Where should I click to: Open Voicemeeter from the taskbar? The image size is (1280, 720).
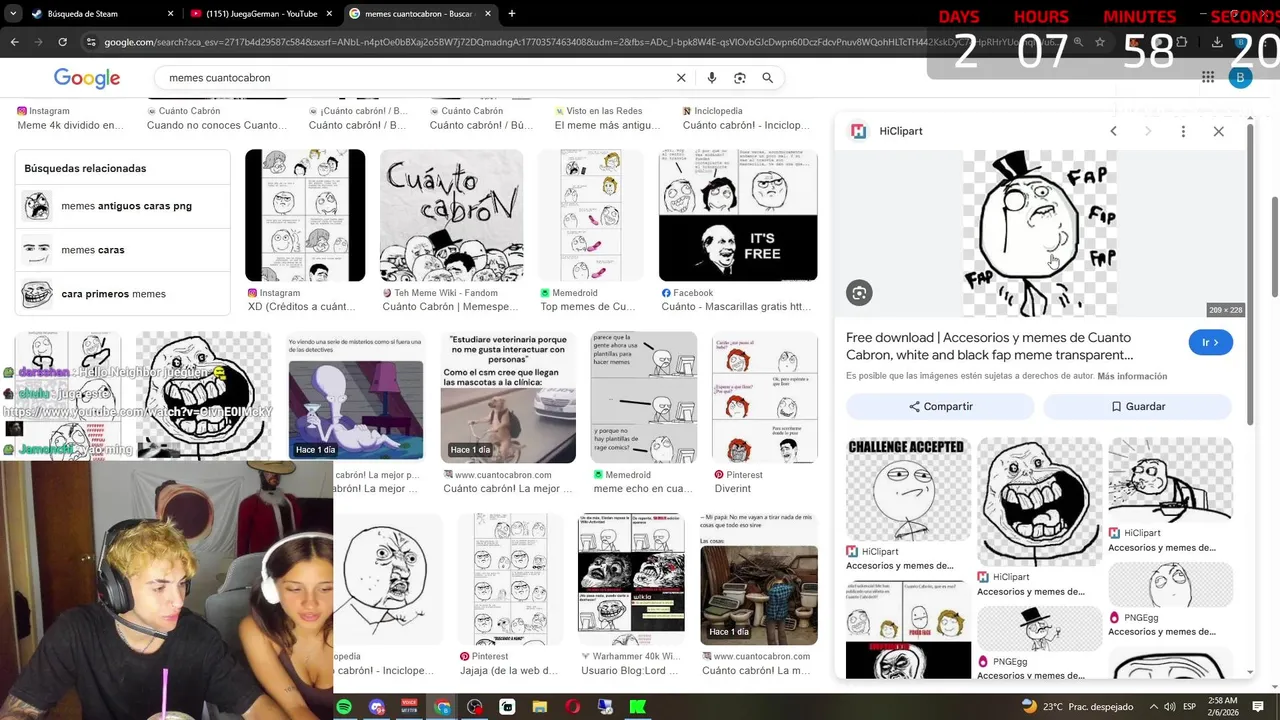point(409,707)
